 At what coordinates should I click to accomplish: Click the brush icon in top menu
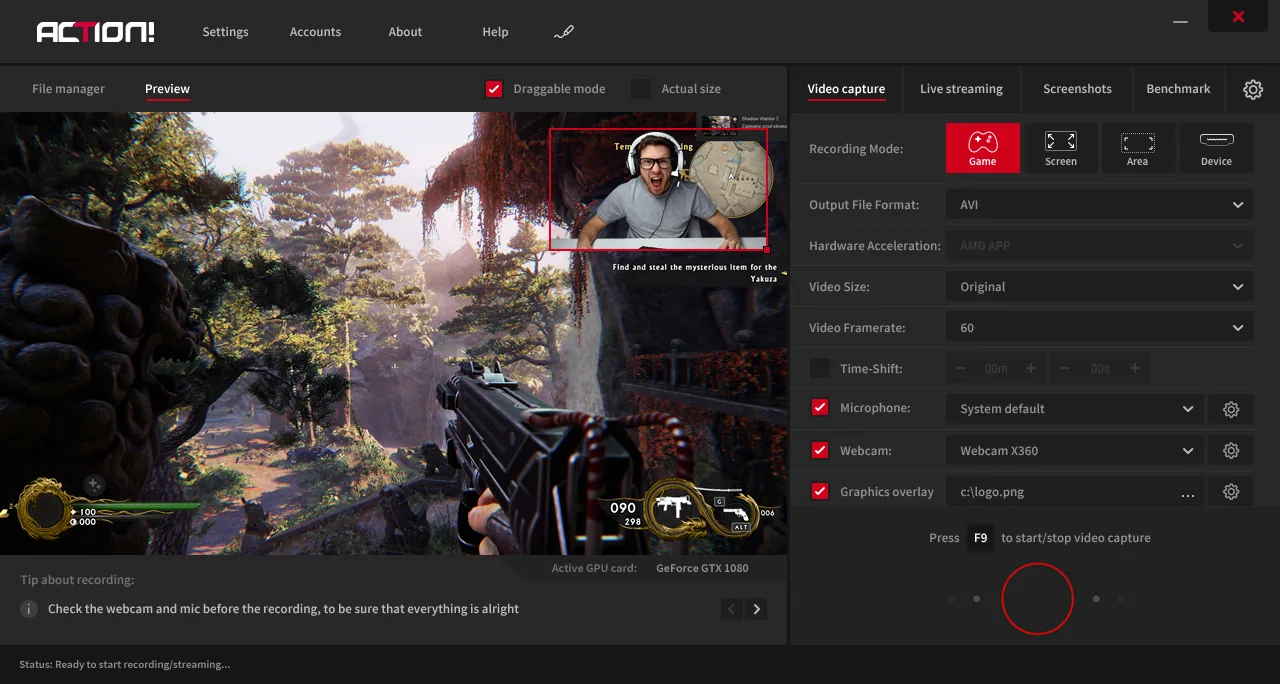[564, 32]
